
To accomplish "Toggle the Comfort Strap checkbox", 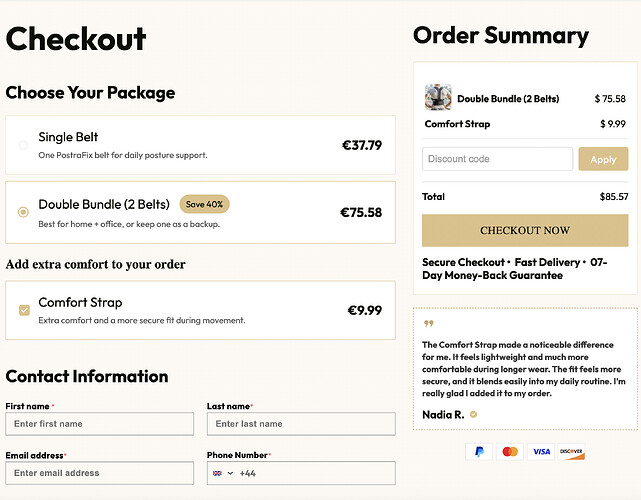I will (24, 310).
